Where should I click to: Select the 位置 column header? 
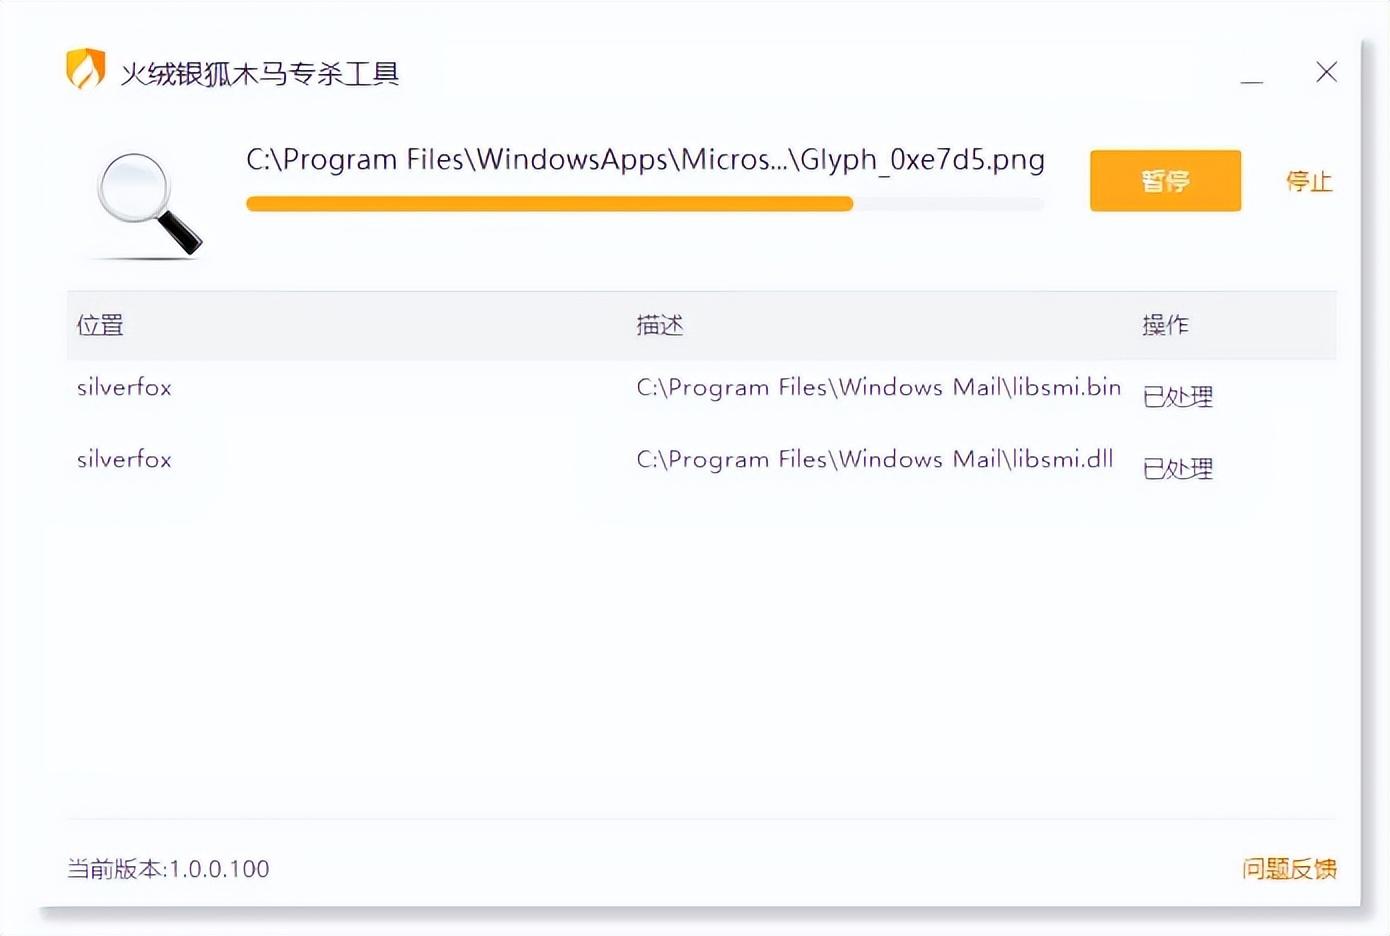100,325
